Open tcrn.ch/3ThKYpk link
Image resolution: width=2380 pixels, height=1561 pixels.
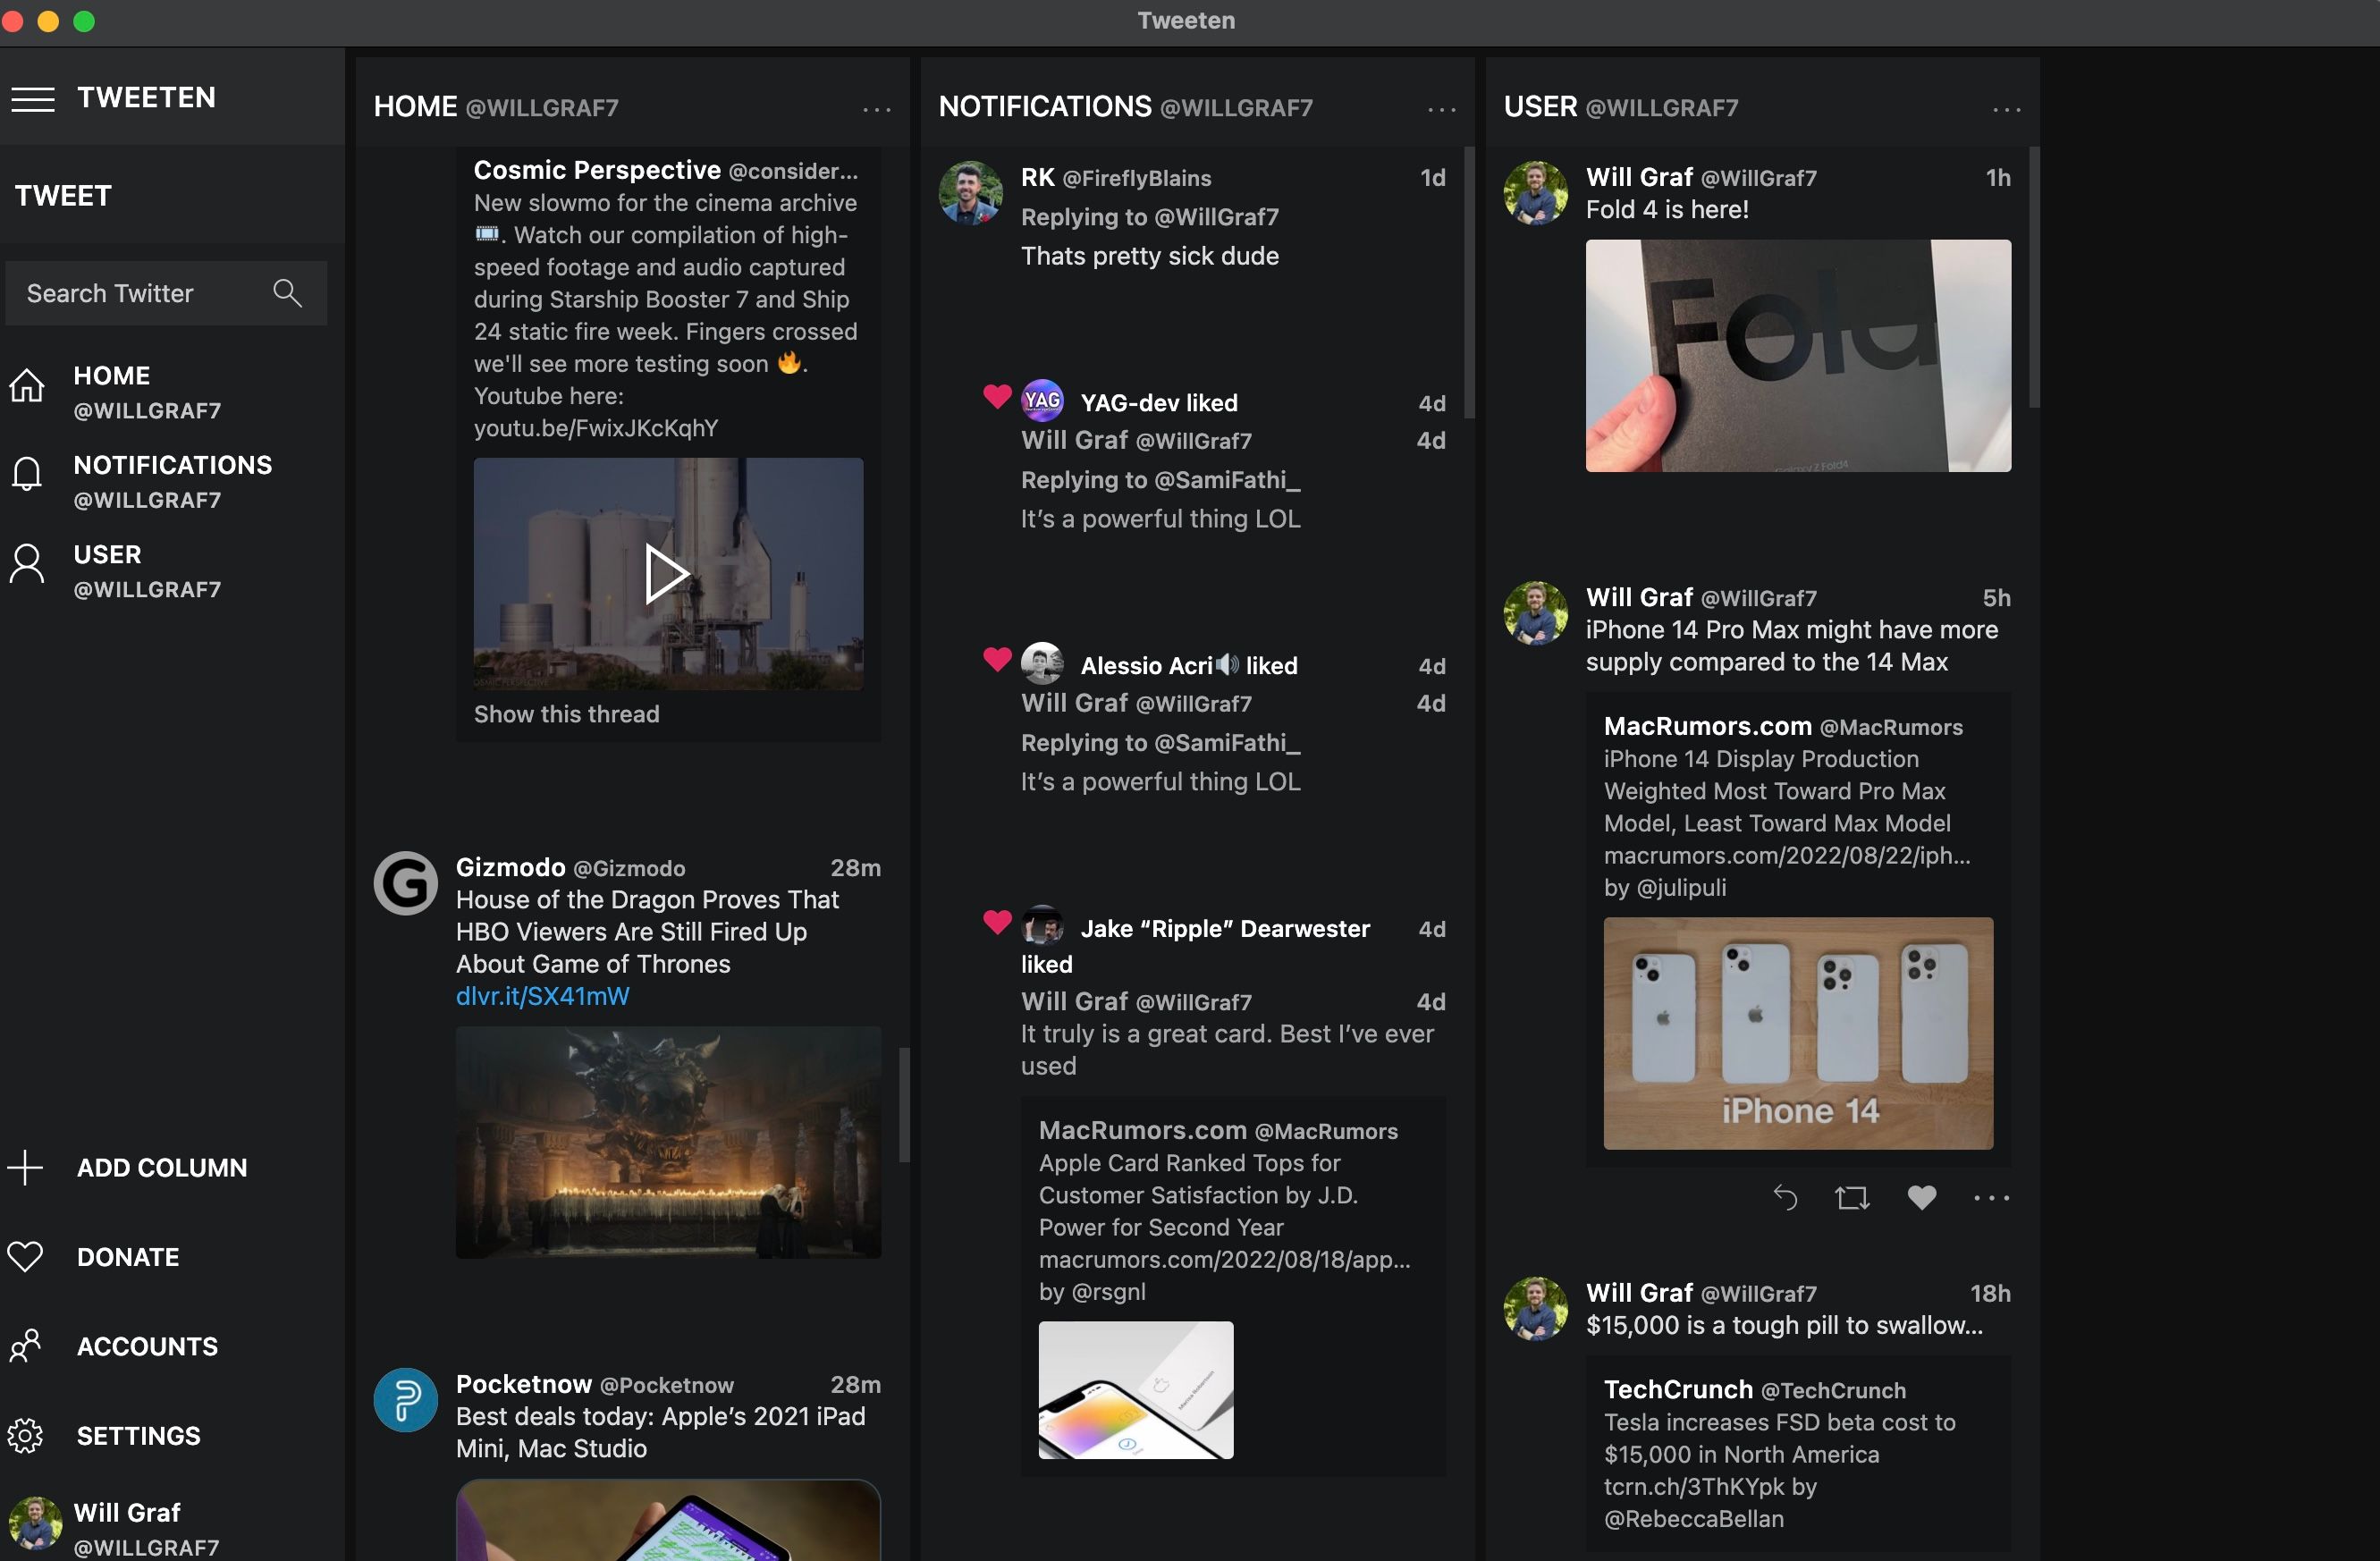point(1695,1486)
